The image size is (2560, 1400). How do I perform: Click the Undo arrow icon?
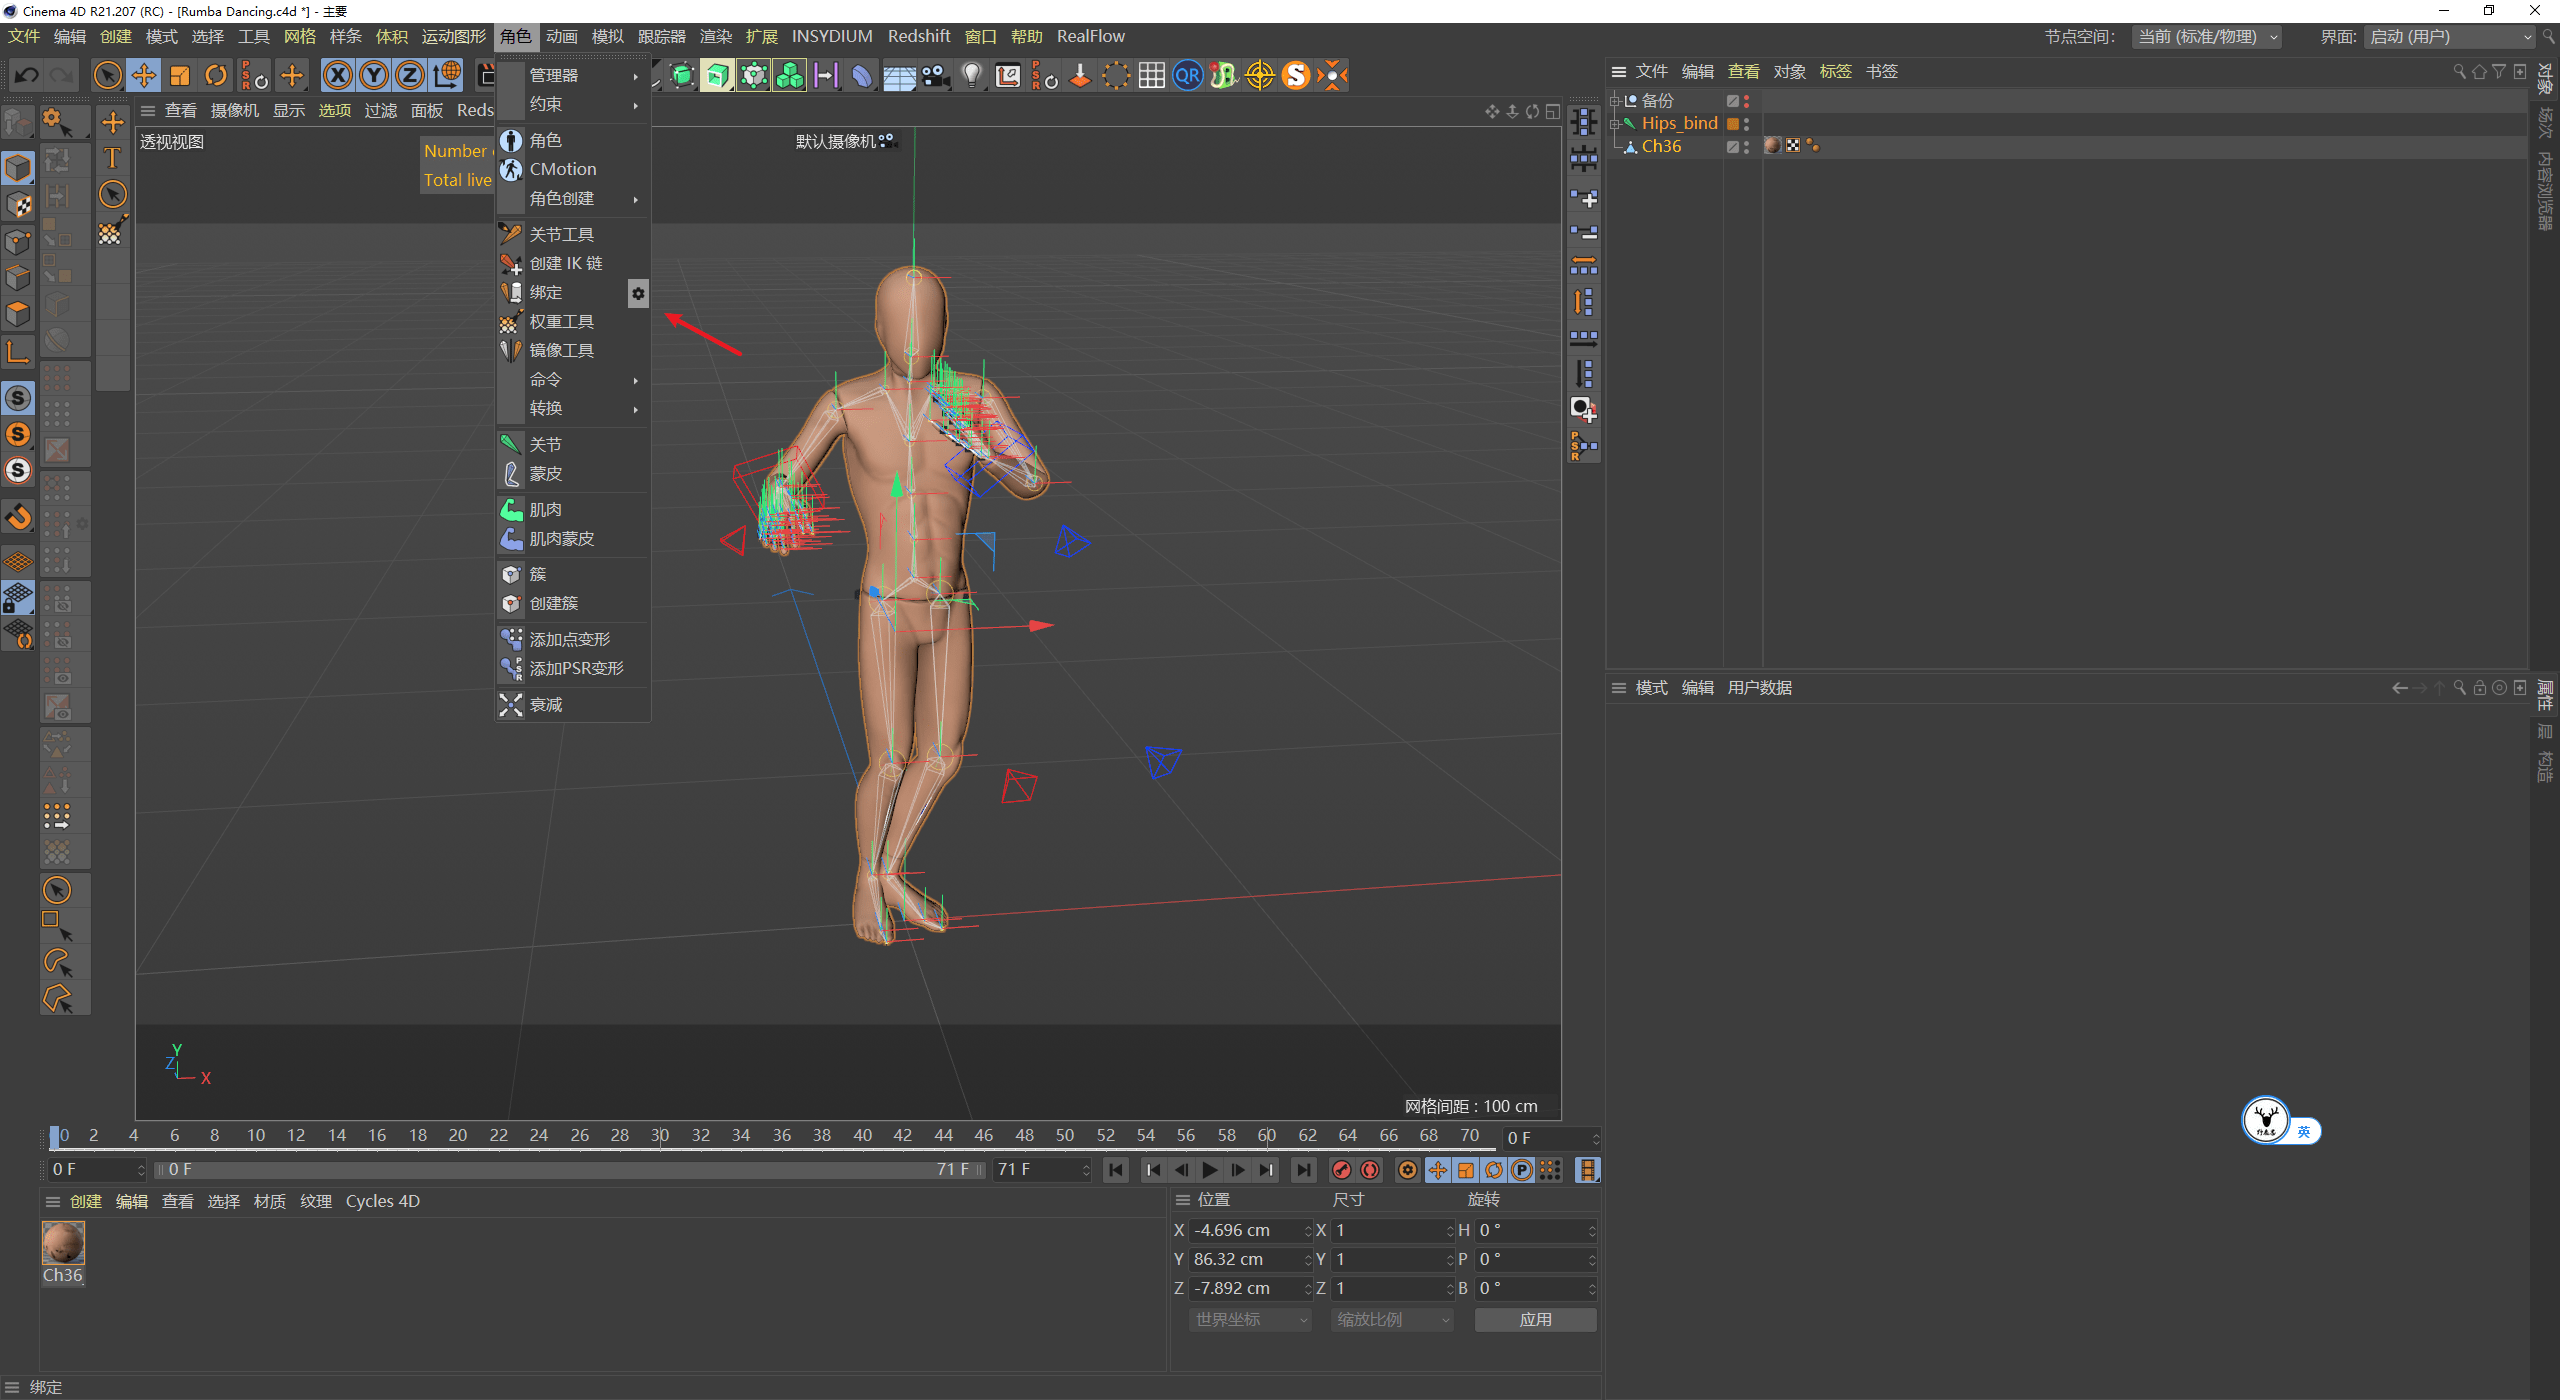point(27,75)
